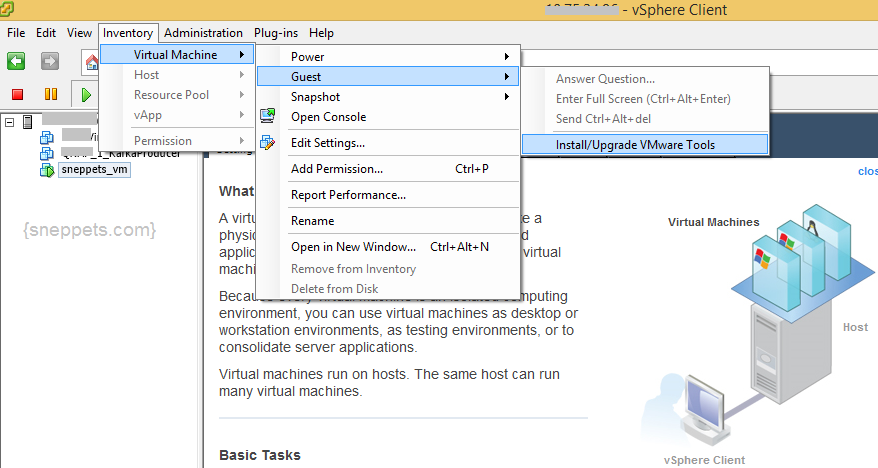Open the File menu

(16, 33)
